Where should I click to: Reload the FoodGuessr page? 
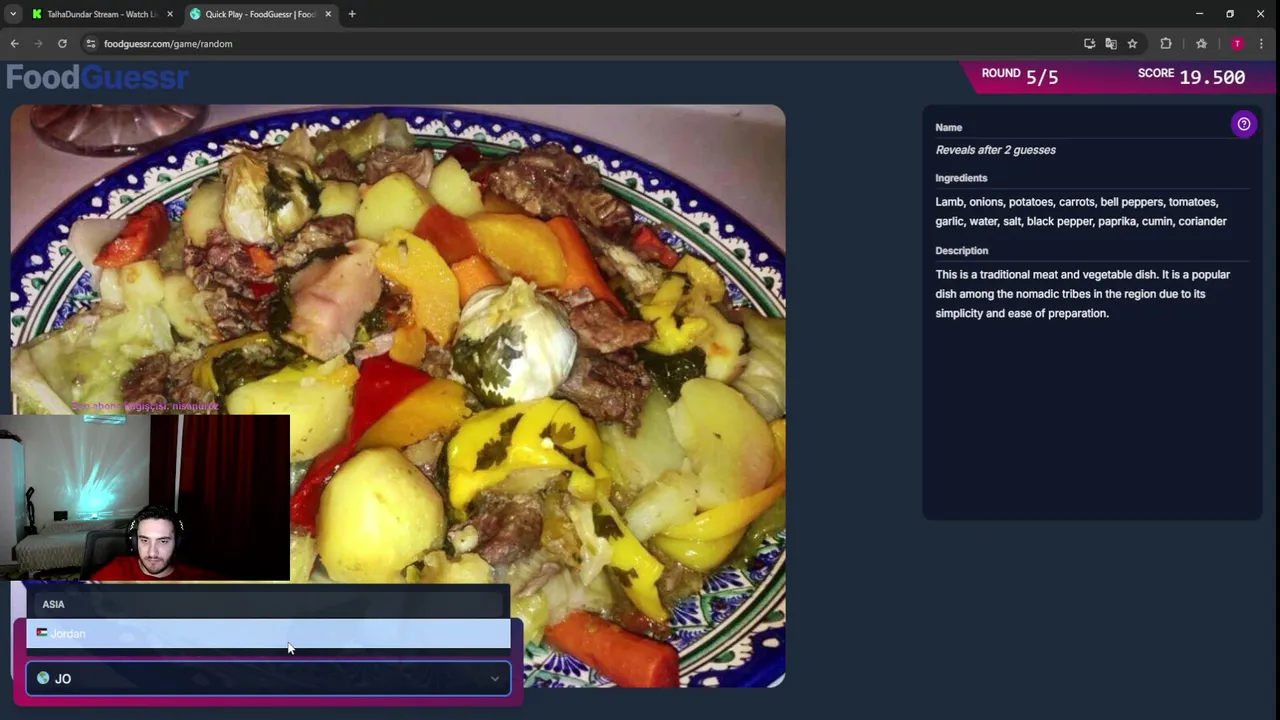click(x=62, y=44)
